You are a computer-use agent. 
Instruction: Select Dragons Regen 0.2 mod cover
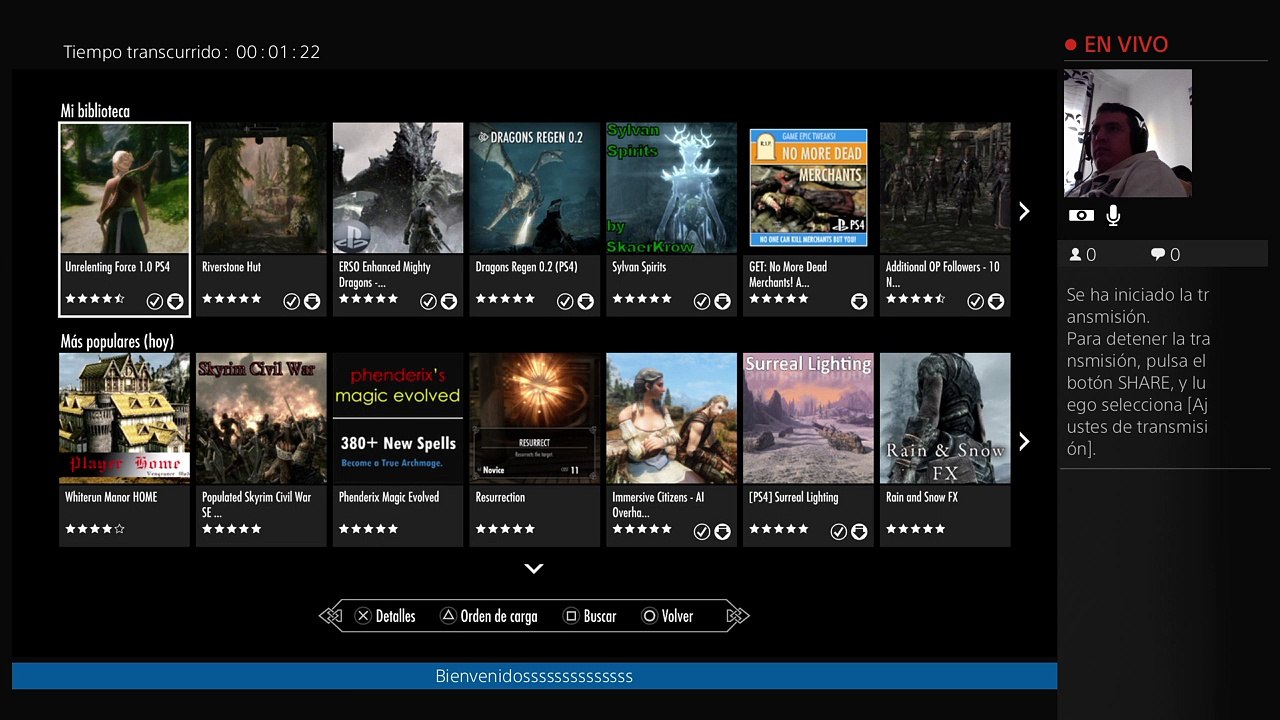[535, 188]
